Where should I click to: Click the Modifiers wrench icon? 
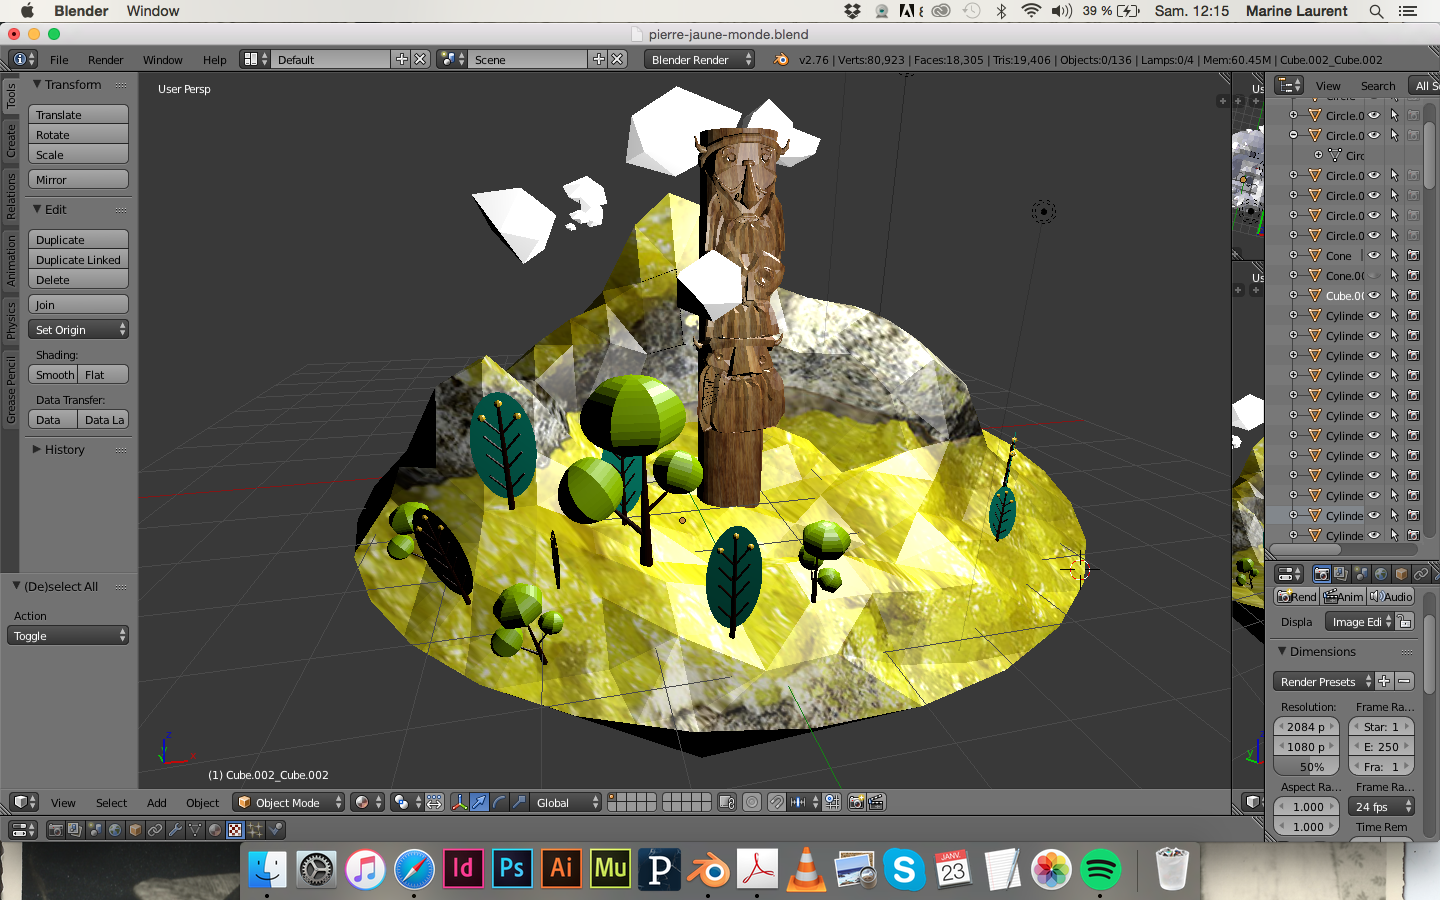[x=175, y=830]
